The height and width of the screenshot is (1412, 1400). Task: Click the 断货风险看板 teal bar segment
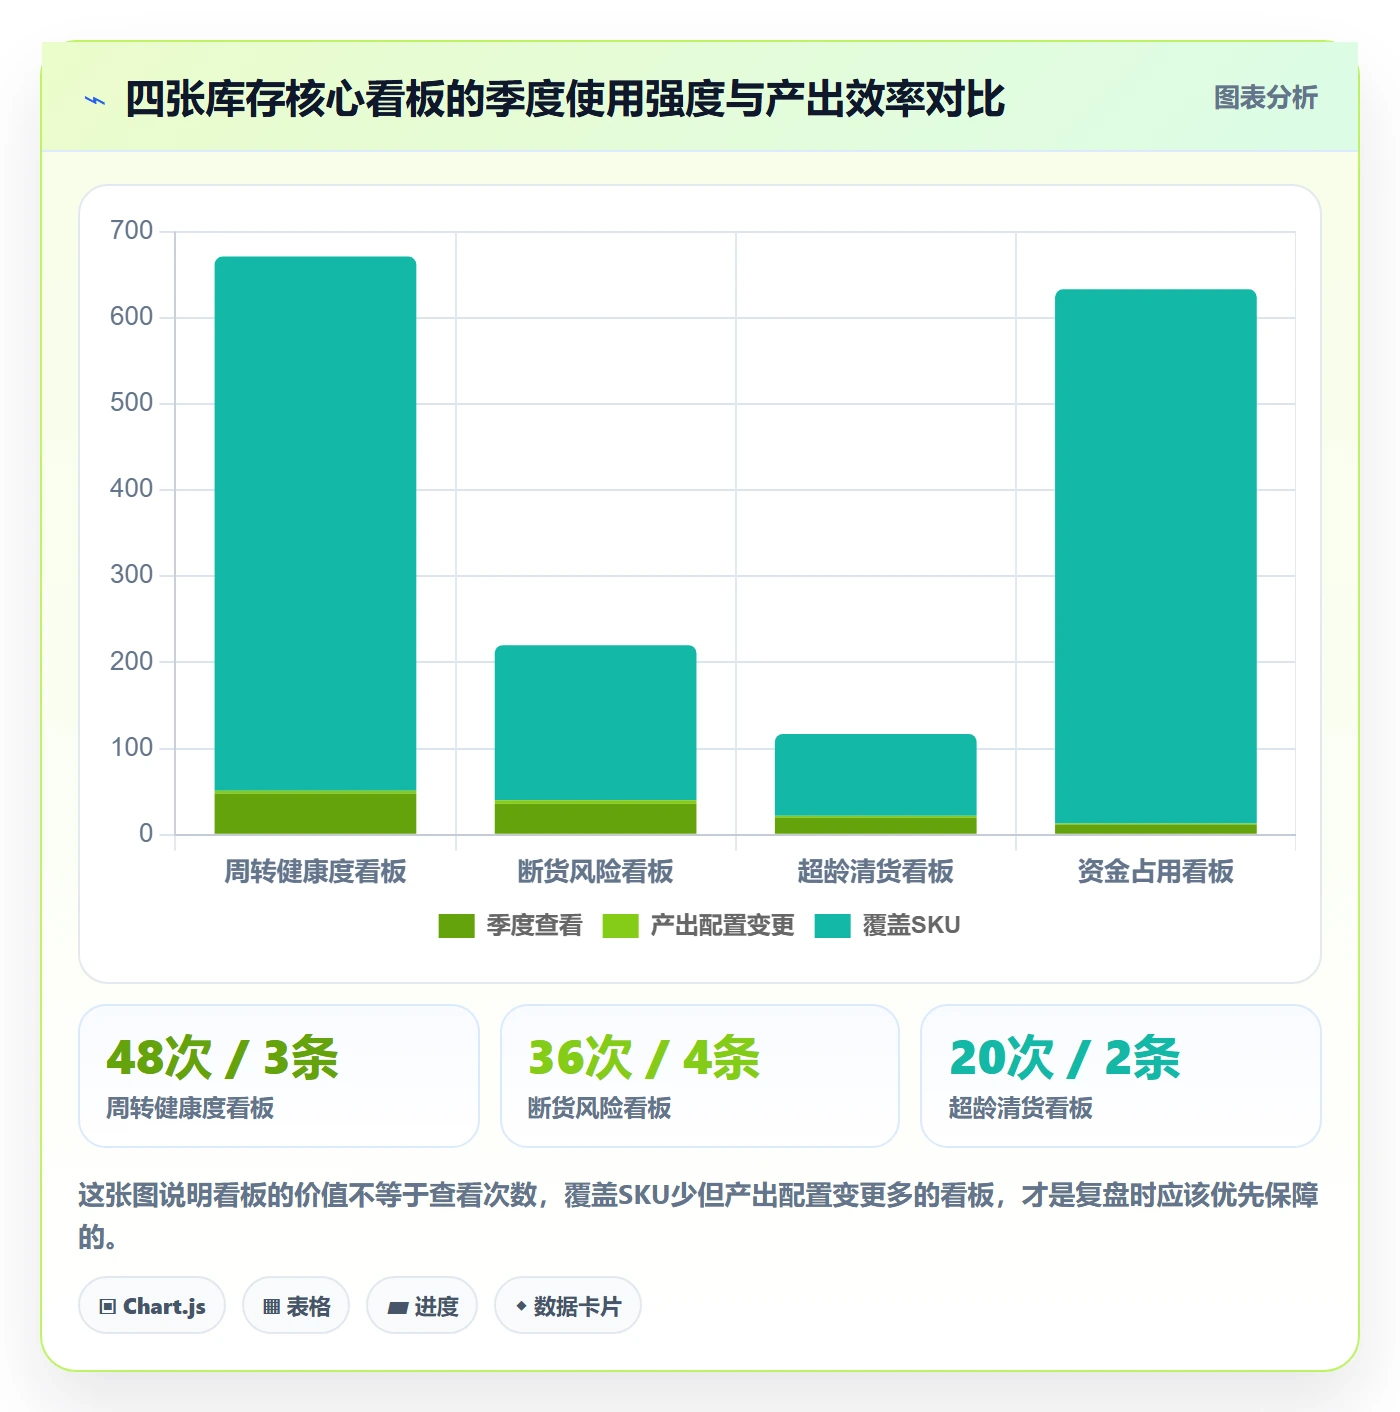[595, 722]
